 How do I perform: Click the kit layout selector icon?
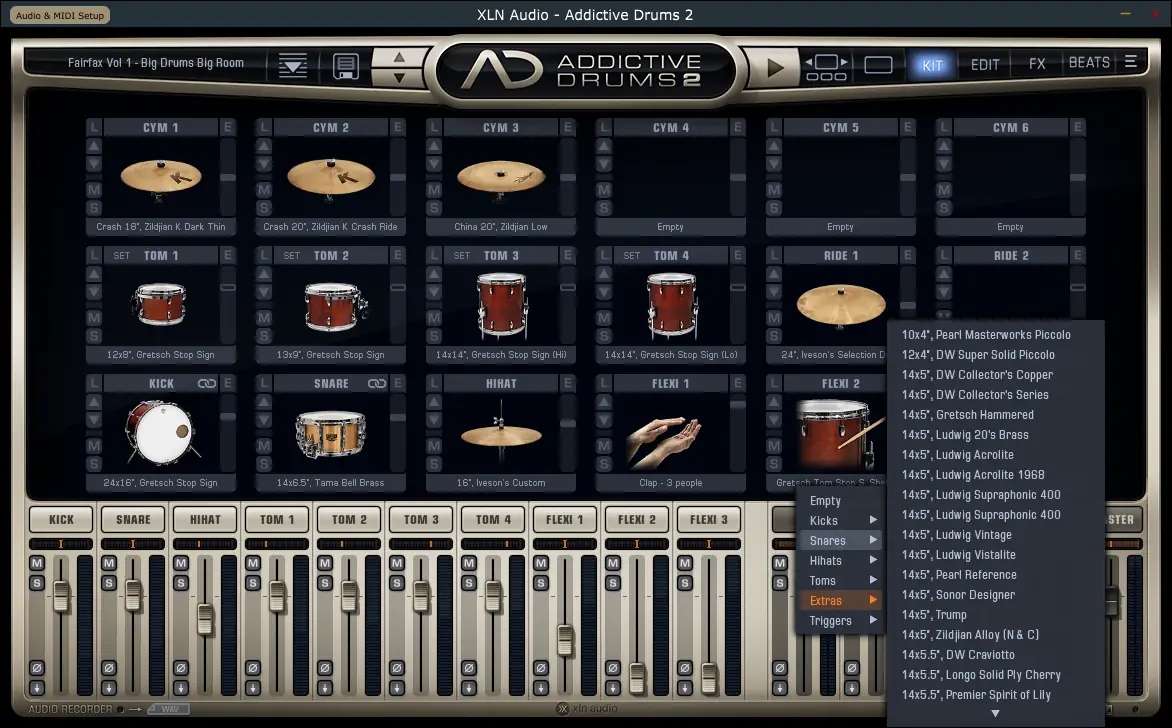[x=826, y=67]
